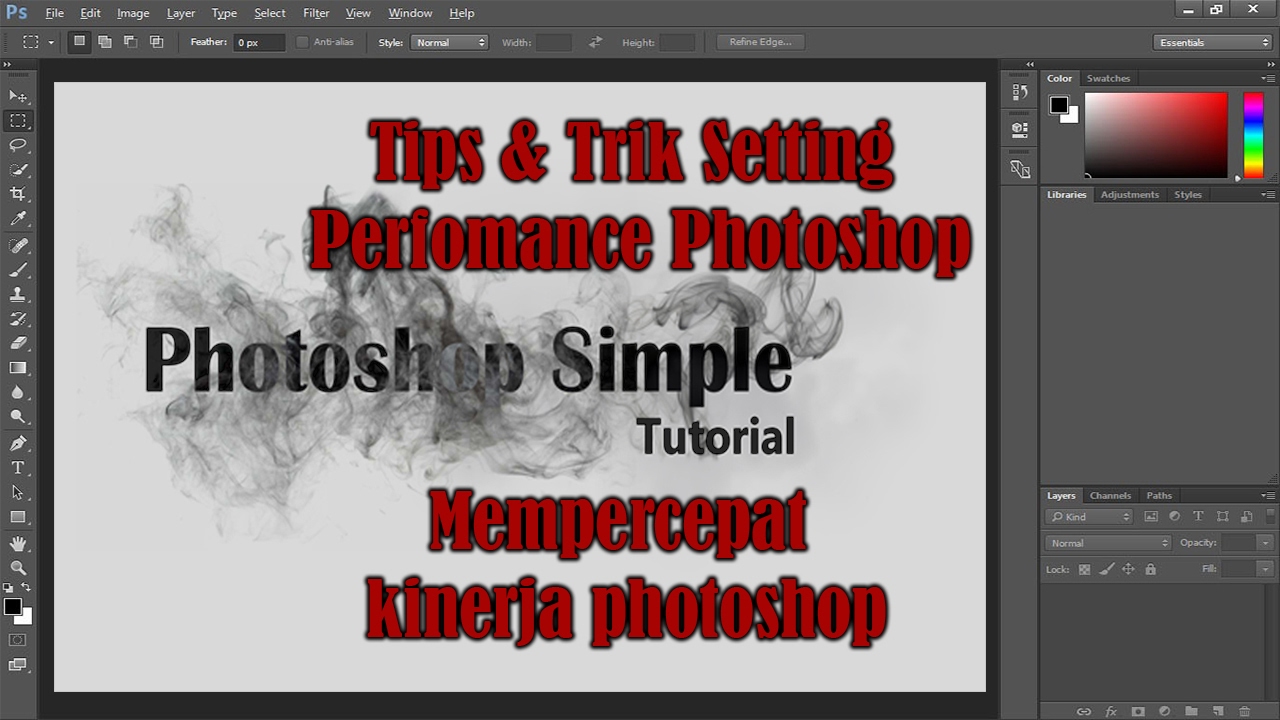Create a new layer
Image resolution: width=1280 pixels, height=720 pixels.
1218,711
